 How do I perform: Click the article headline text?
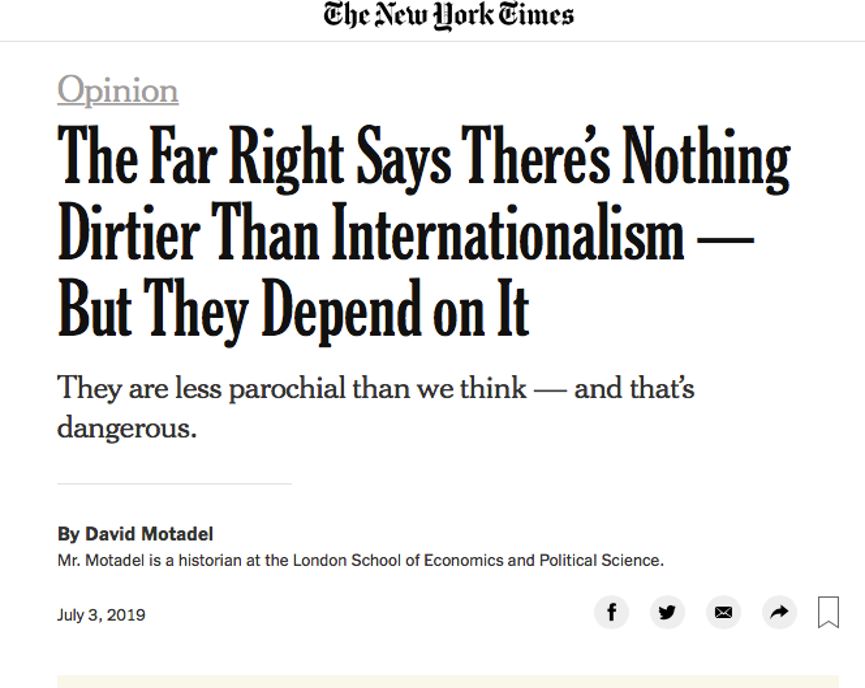424,233
